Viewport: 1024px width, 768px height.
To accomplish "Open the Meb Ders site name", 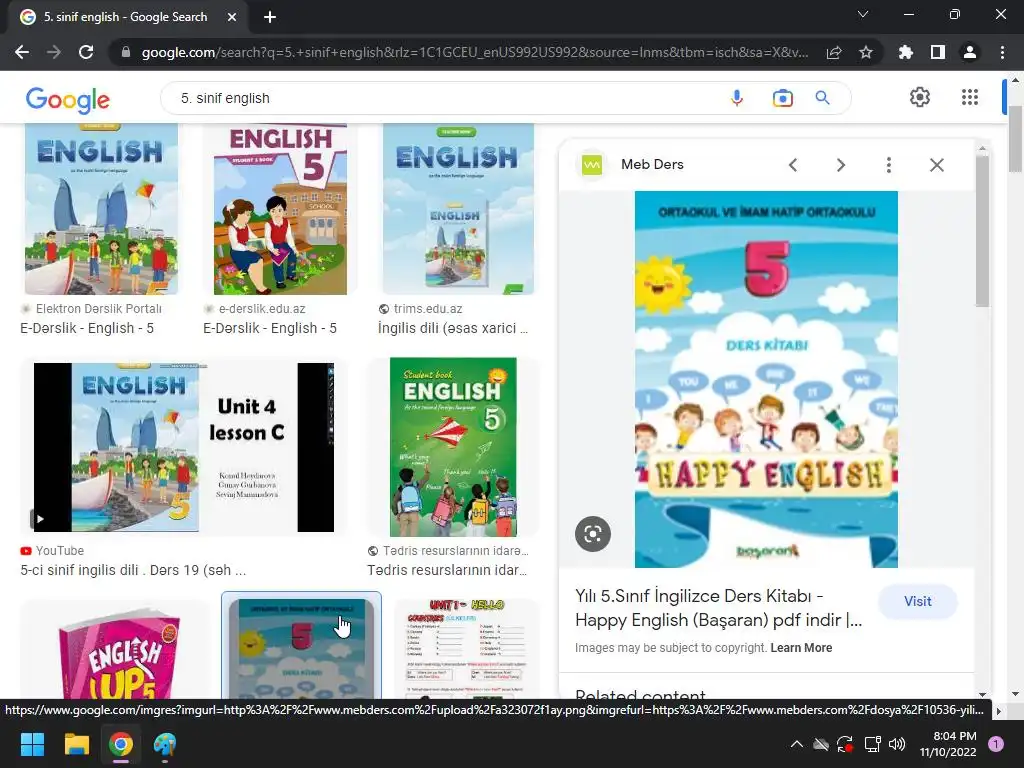I will click(x=652, y=165).
